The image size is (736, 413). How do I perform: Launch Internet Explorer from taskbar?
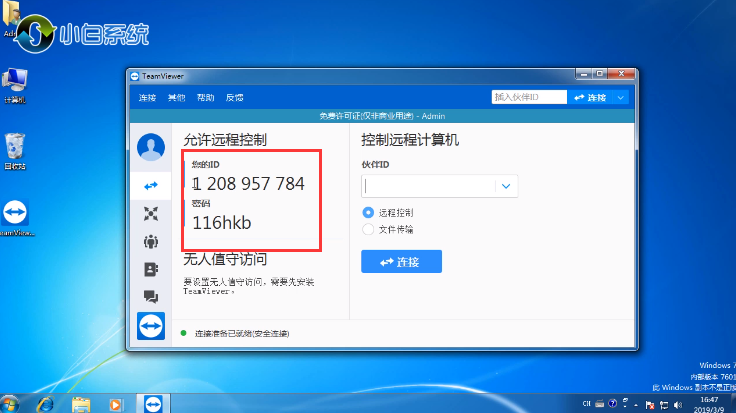click(x=46, y=404)
